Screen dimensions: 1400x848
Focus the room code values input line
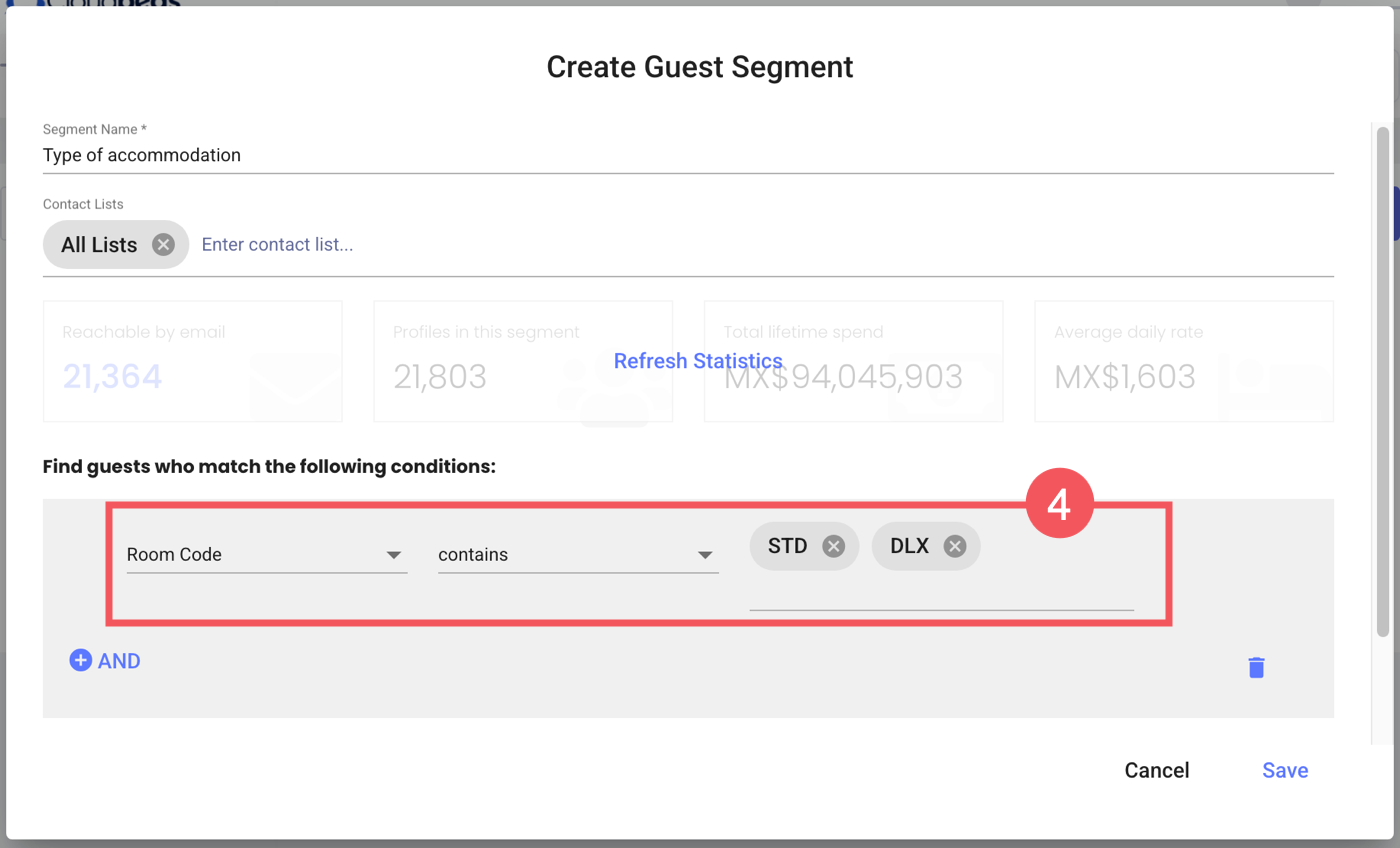(940, 595)
